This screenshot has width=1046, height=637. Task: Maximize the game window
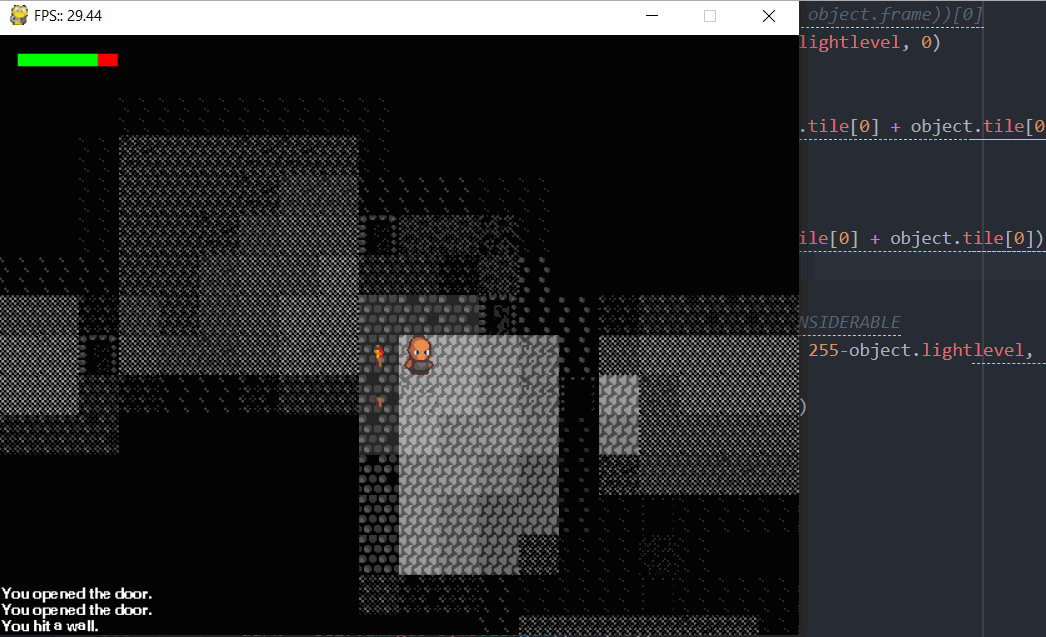[x=710, y=16]
